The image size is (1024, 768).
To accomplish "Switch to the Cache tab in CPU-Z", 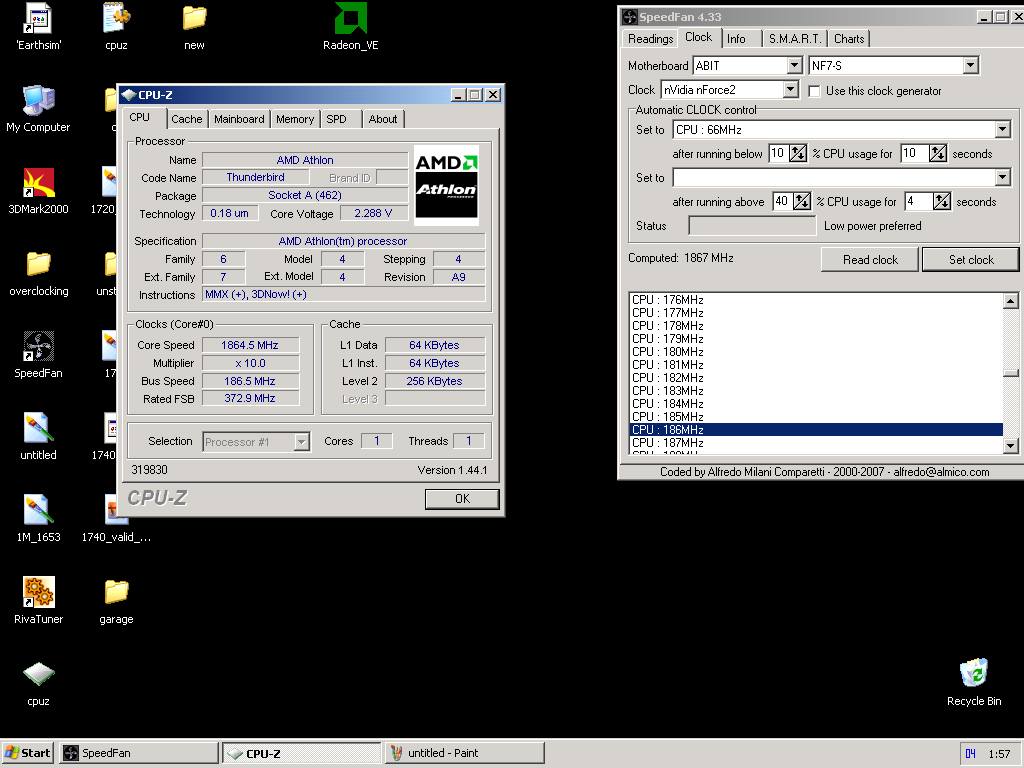I will (x=186, y=119).
